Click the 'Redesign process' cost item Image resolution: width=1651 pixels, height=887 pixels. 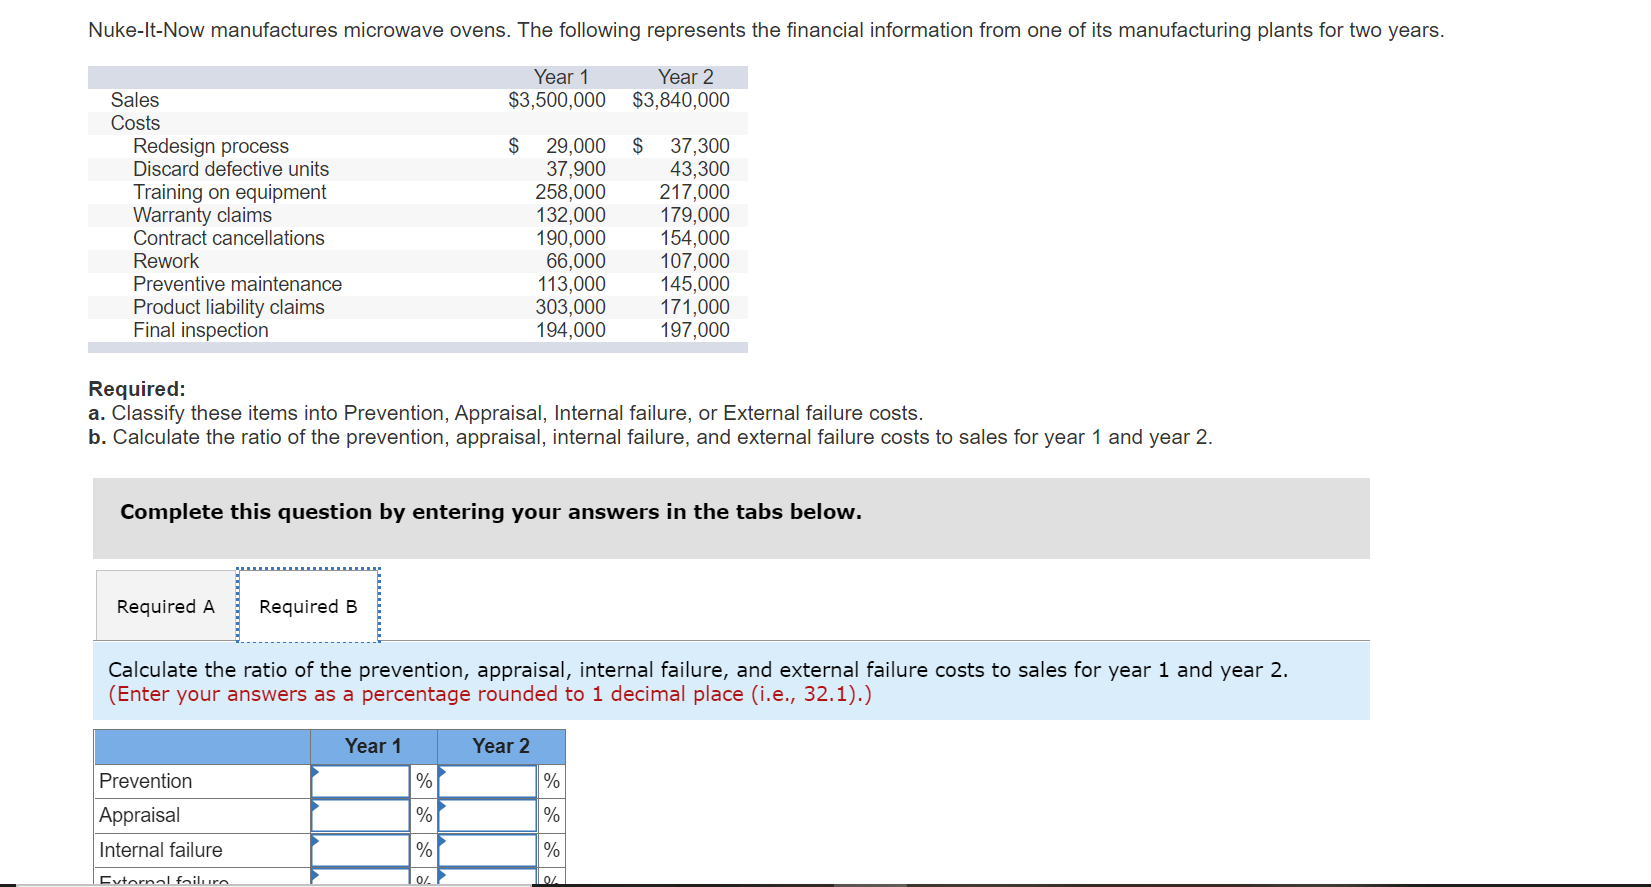[x=211, y=146]
